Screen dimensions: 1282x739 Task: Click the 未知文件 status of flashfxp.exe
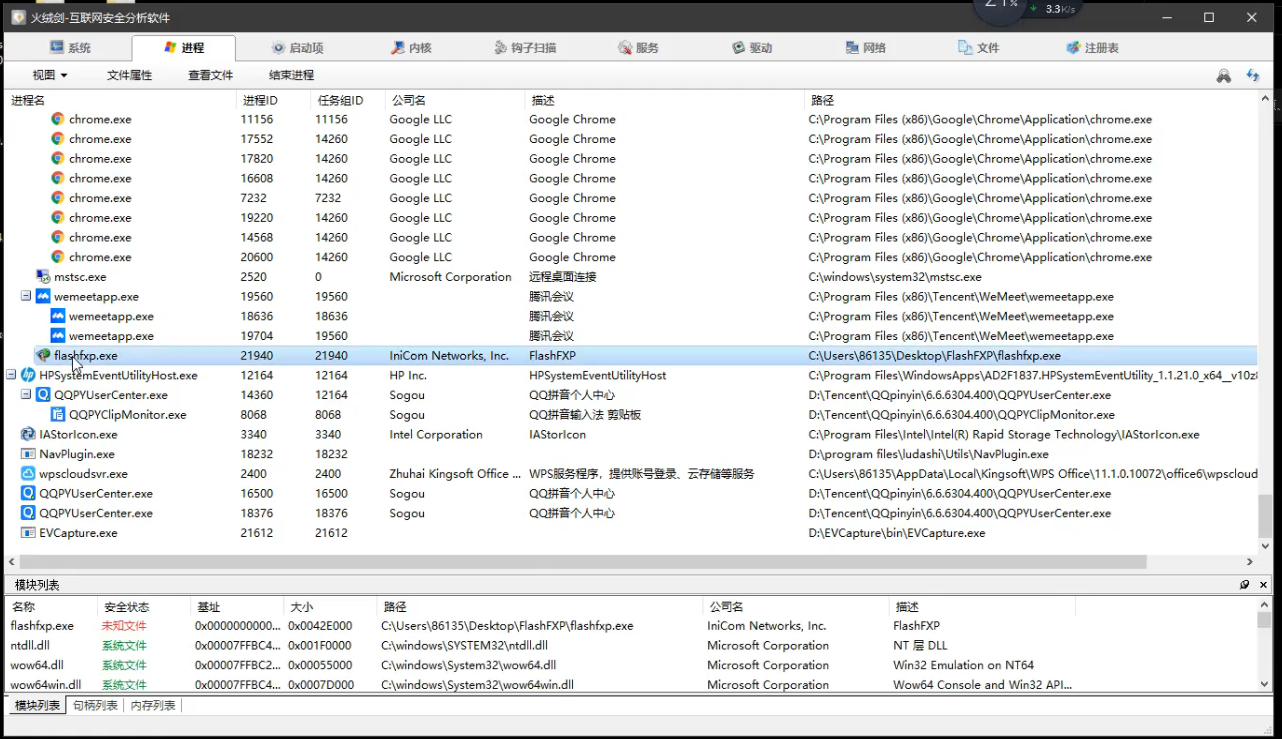[124, 626]
